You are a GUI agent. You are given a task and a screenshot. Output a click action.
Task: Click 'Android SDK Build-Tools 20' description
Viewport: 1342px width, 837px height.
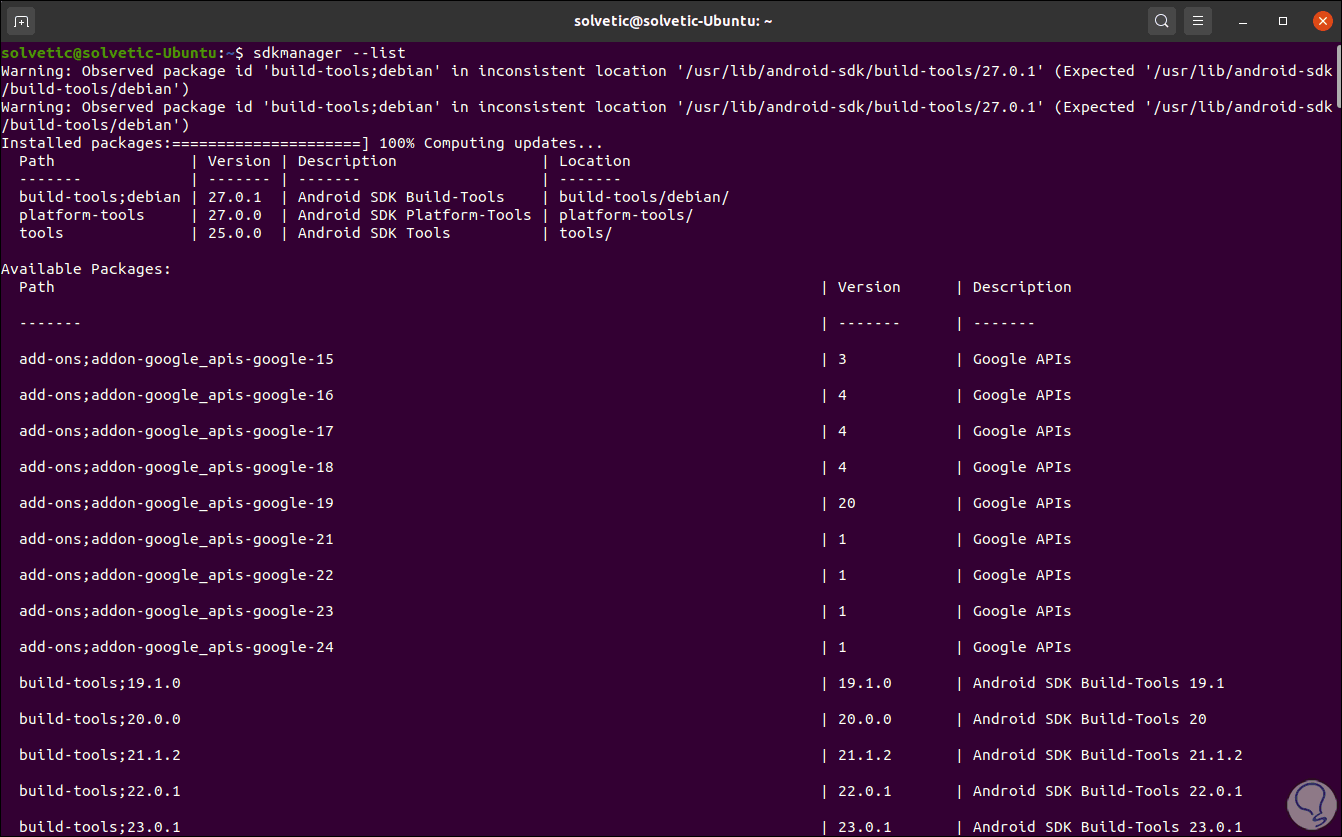tap(1090, 719)
